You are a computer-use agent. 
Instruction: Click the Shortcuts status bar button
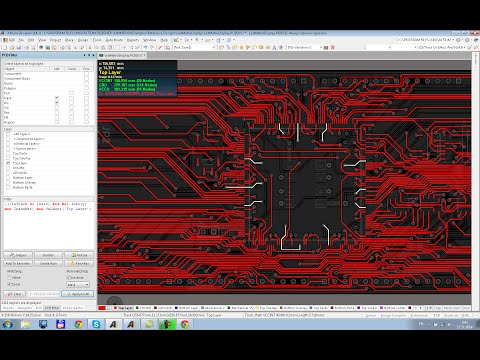[x=451, y=315]
